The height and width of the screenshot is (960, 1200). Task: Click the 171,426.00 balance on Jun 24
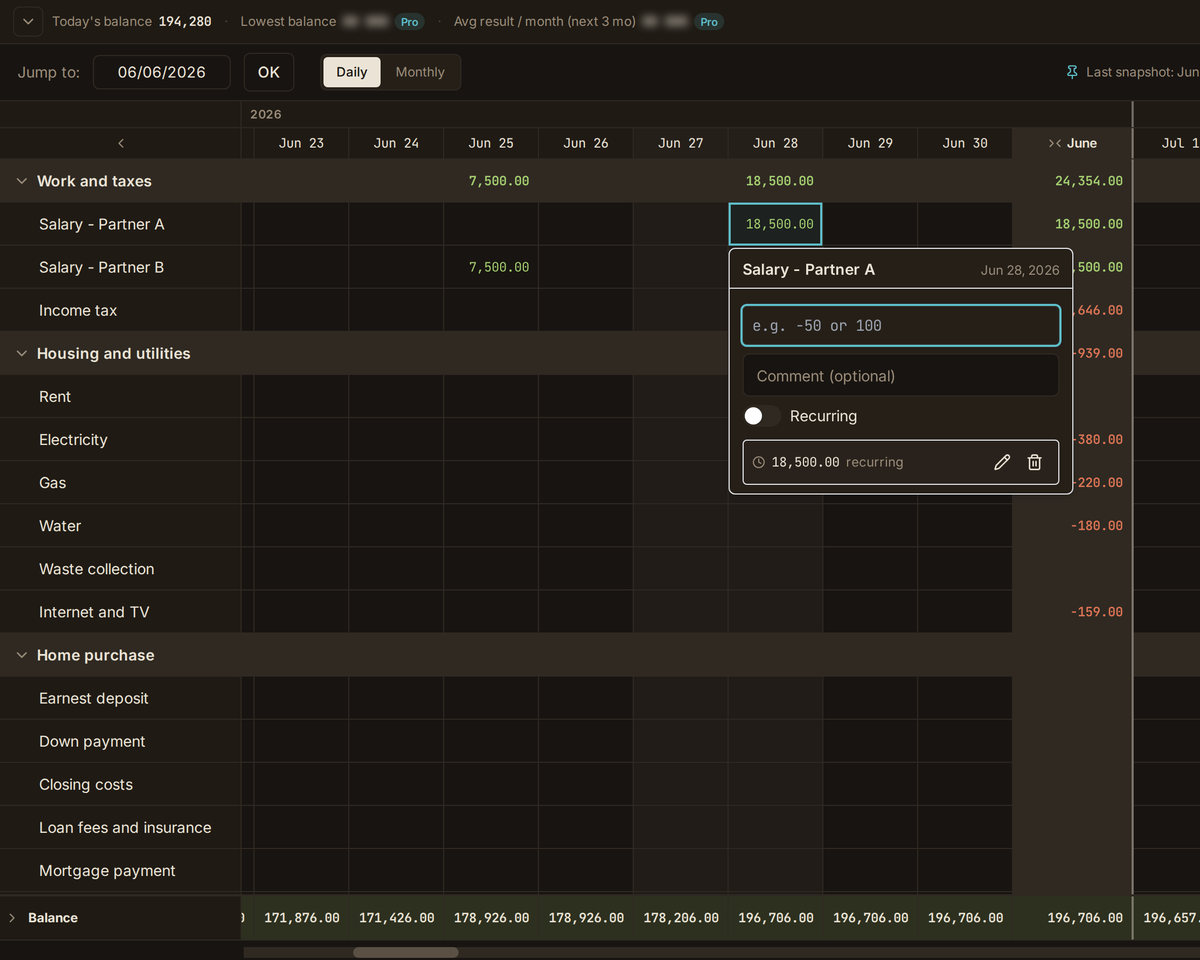(x=396, y=917)
